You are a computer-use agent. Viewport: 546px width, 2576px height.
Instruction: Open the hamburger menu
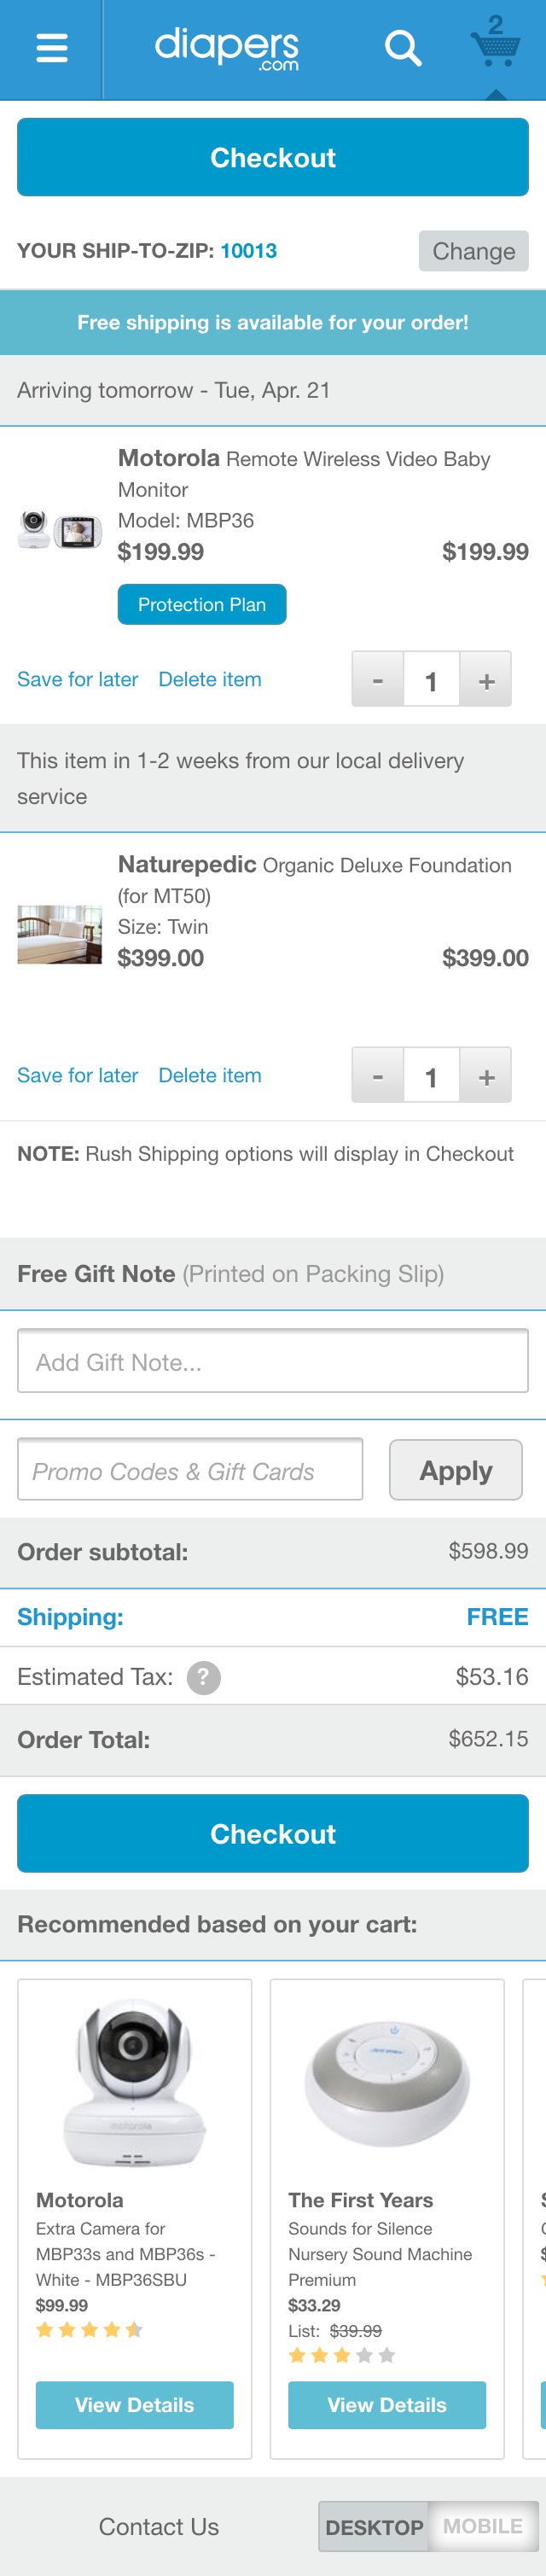pos(51,48)
